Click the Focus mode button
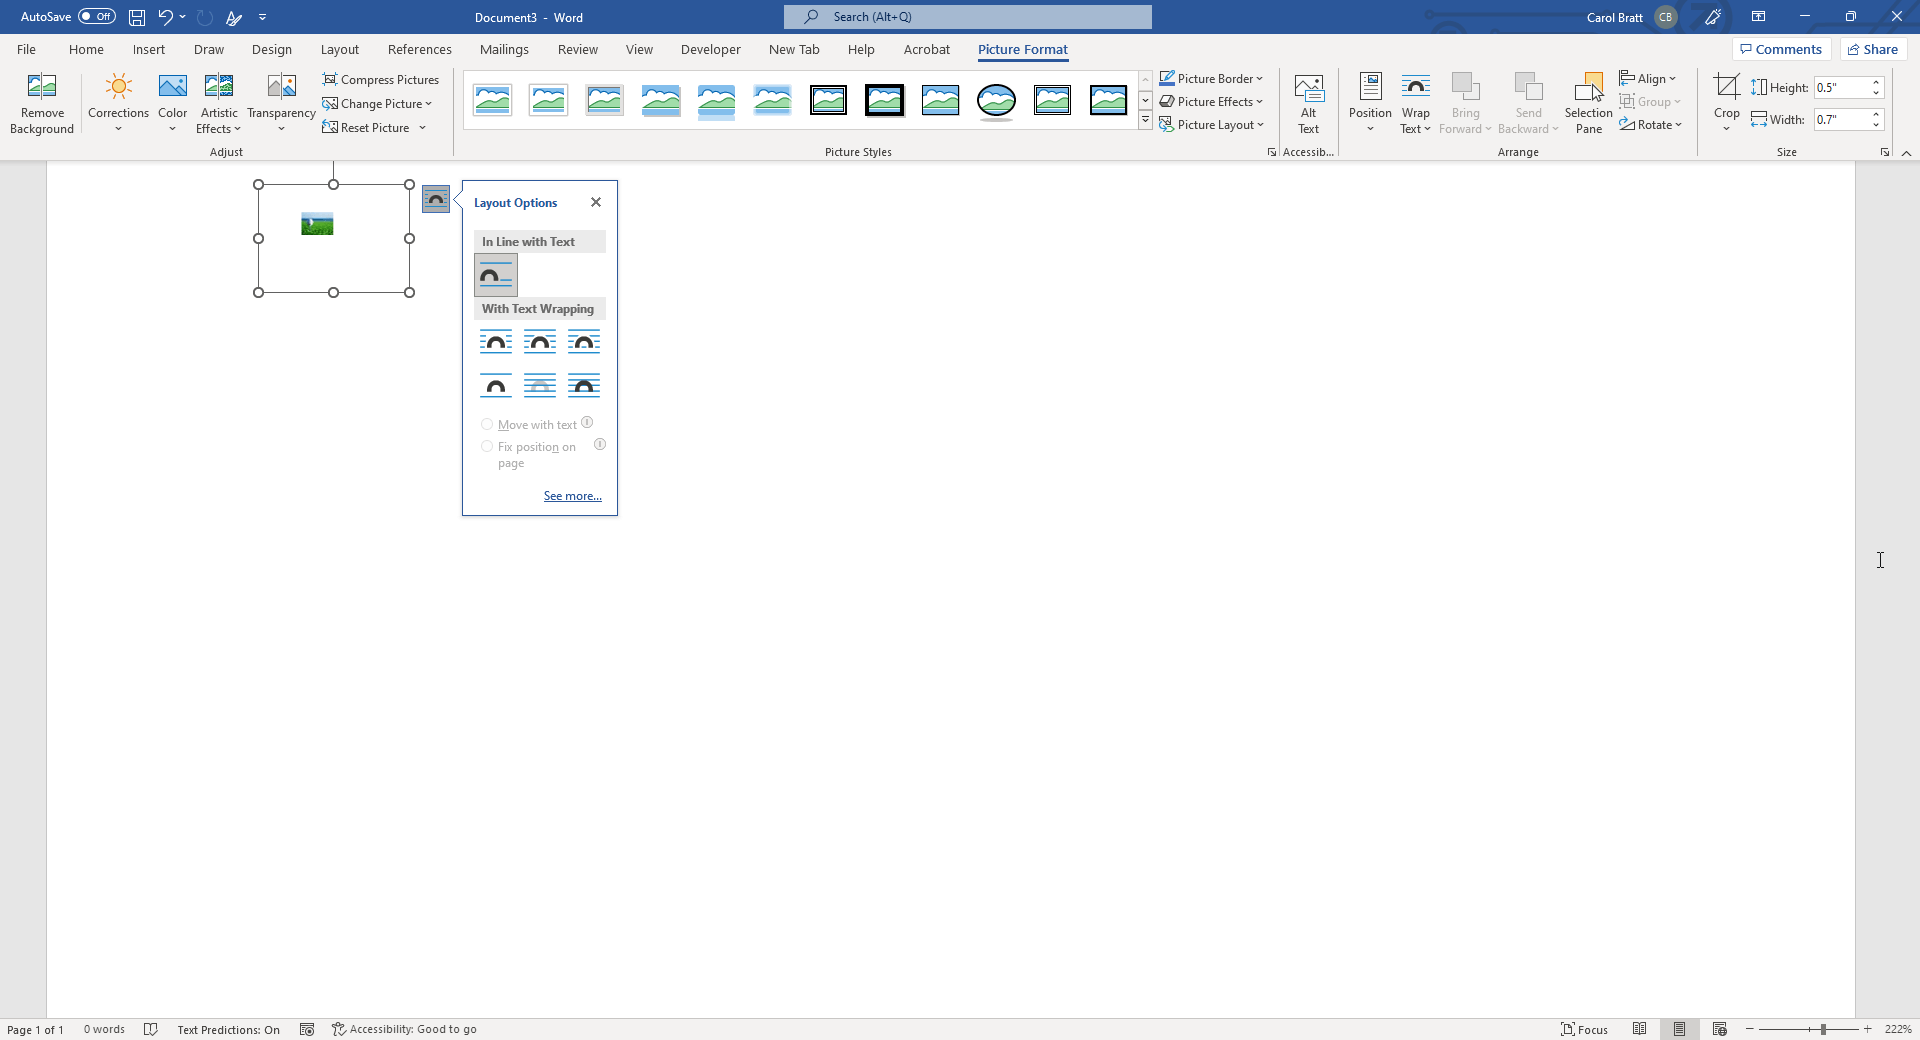Image resolution: width=1920 pixels, height=1040 pixels. 1585,1029
